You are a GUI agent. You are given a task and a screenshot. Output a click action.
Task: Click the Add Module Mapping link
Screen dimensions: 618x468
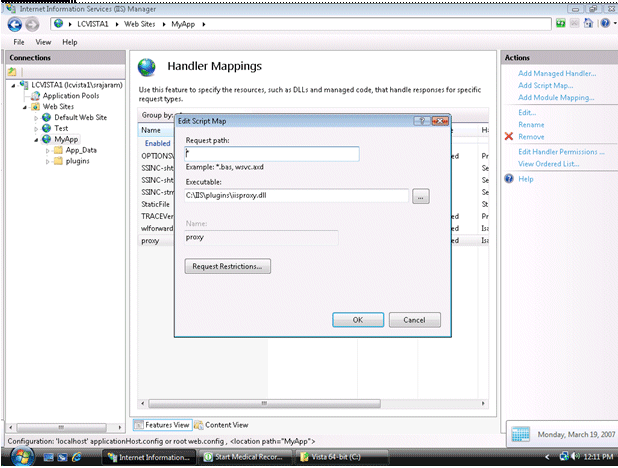(x=556, y=97)
